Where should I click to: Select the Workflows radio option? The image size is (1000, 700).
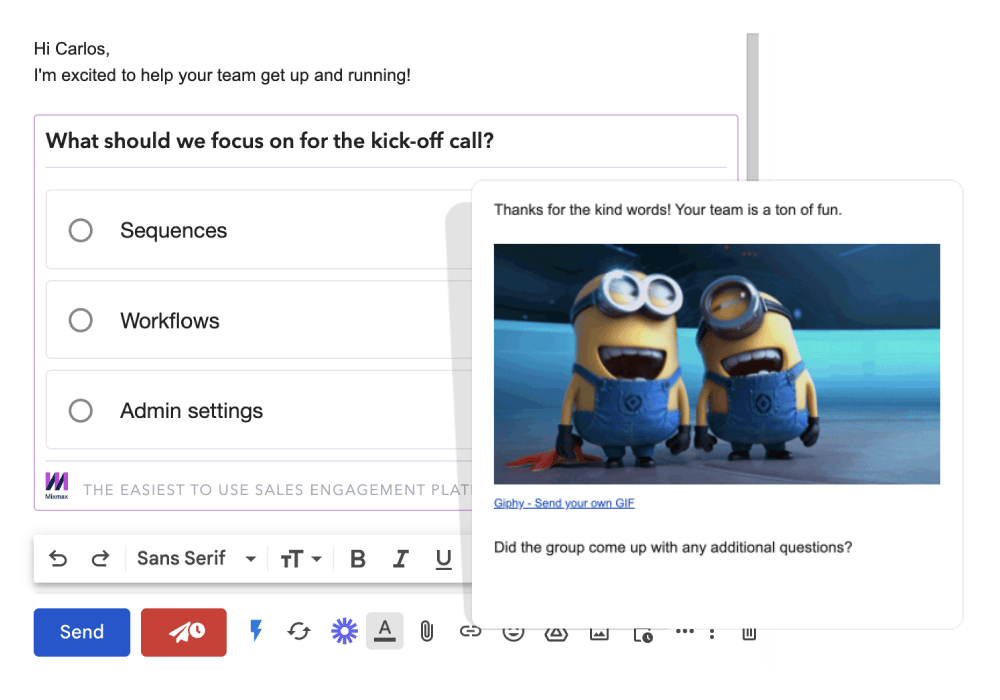pos(80,320)
